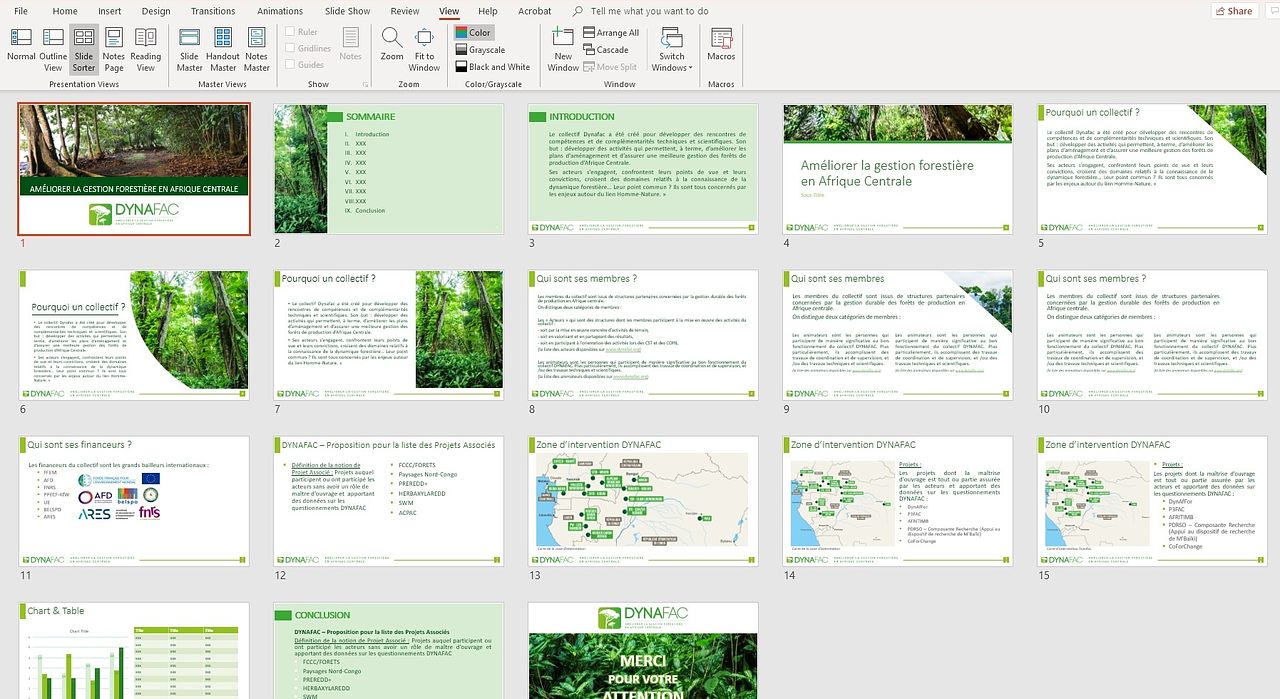
Task: Click the Tell me what you want to do field
Action: 649,11
